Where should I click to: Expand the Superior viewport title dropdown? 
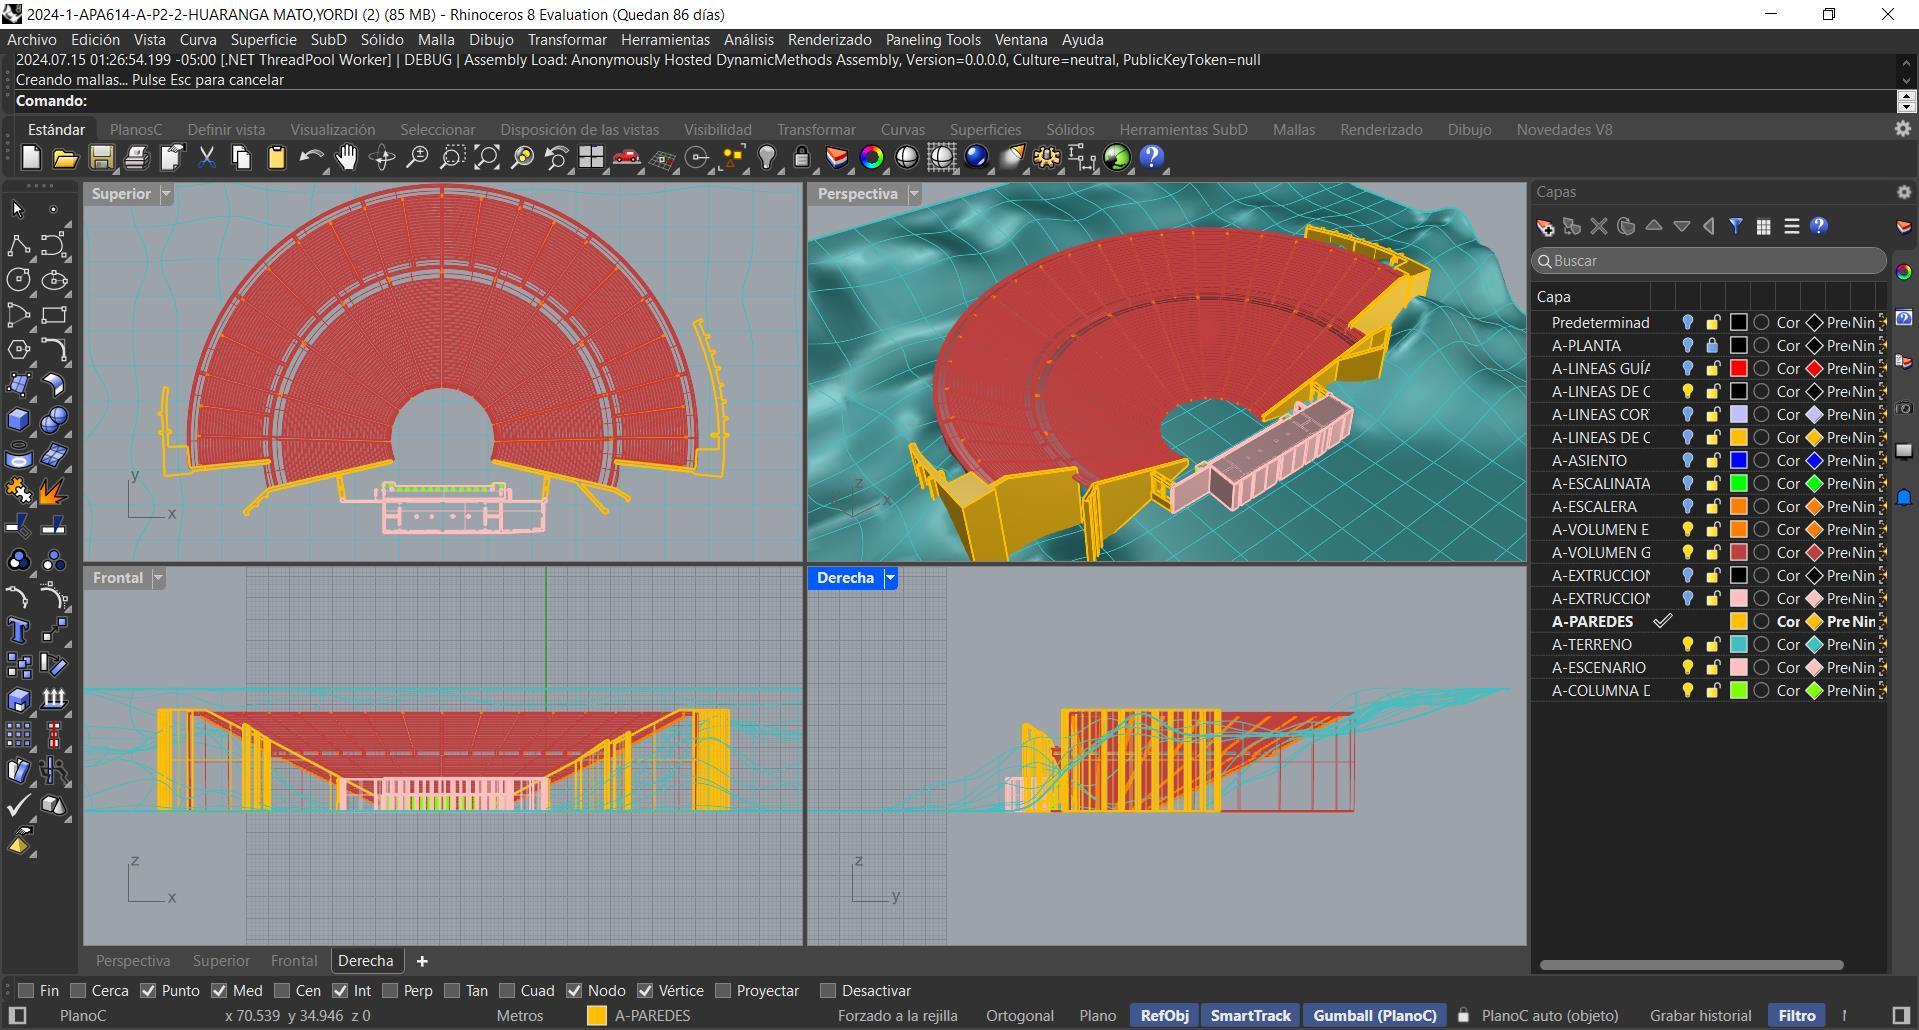[166, 194]
